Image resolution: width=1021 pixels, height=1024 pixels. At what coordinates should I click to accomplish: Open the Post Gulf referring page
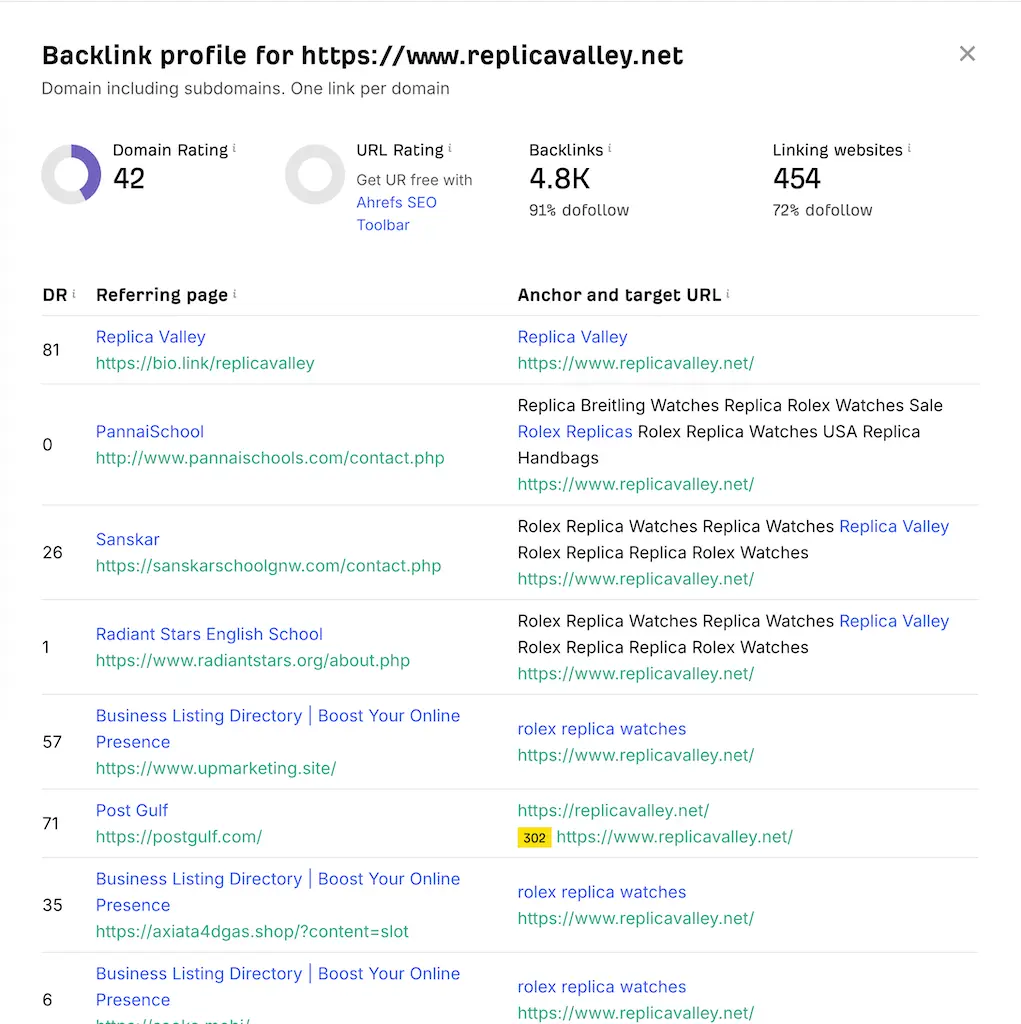[132, 810]
